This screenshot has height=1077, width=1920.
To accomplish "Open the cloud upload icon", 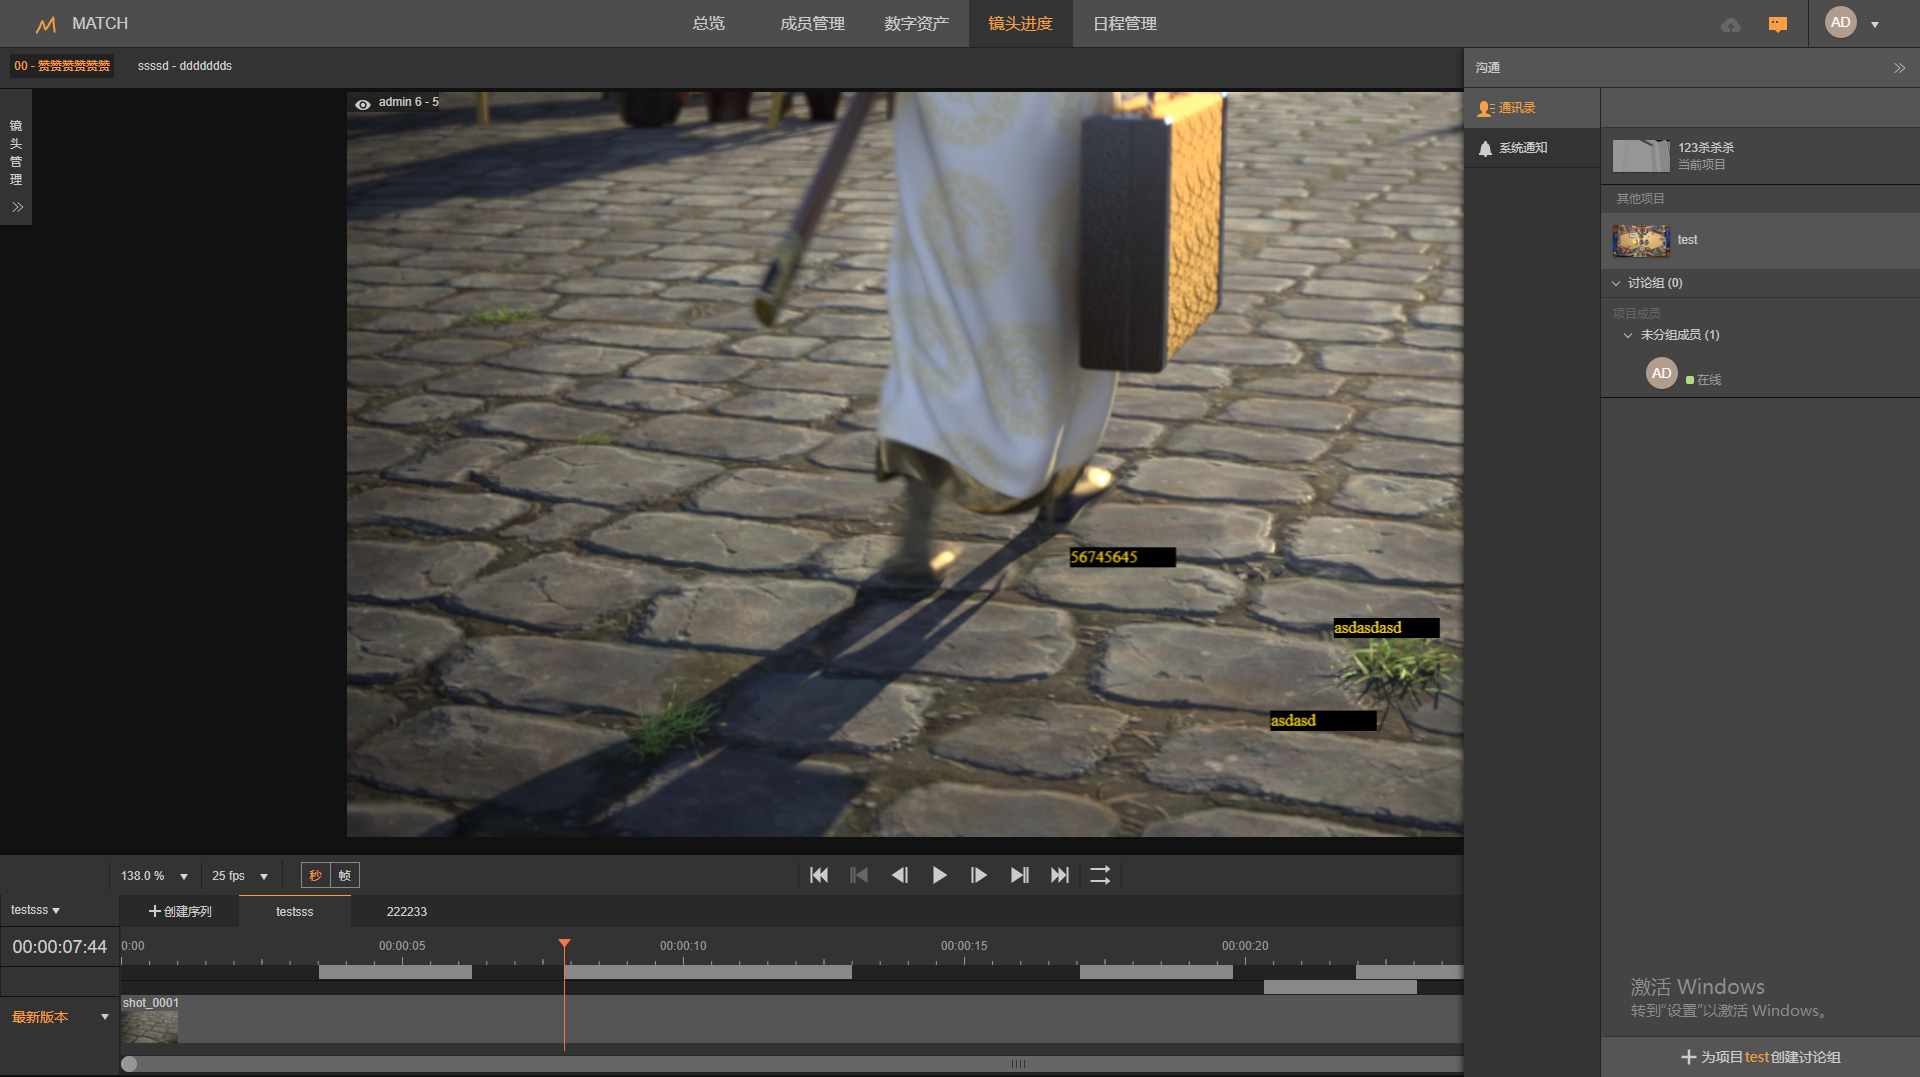I will click(x=1731, y=25).
